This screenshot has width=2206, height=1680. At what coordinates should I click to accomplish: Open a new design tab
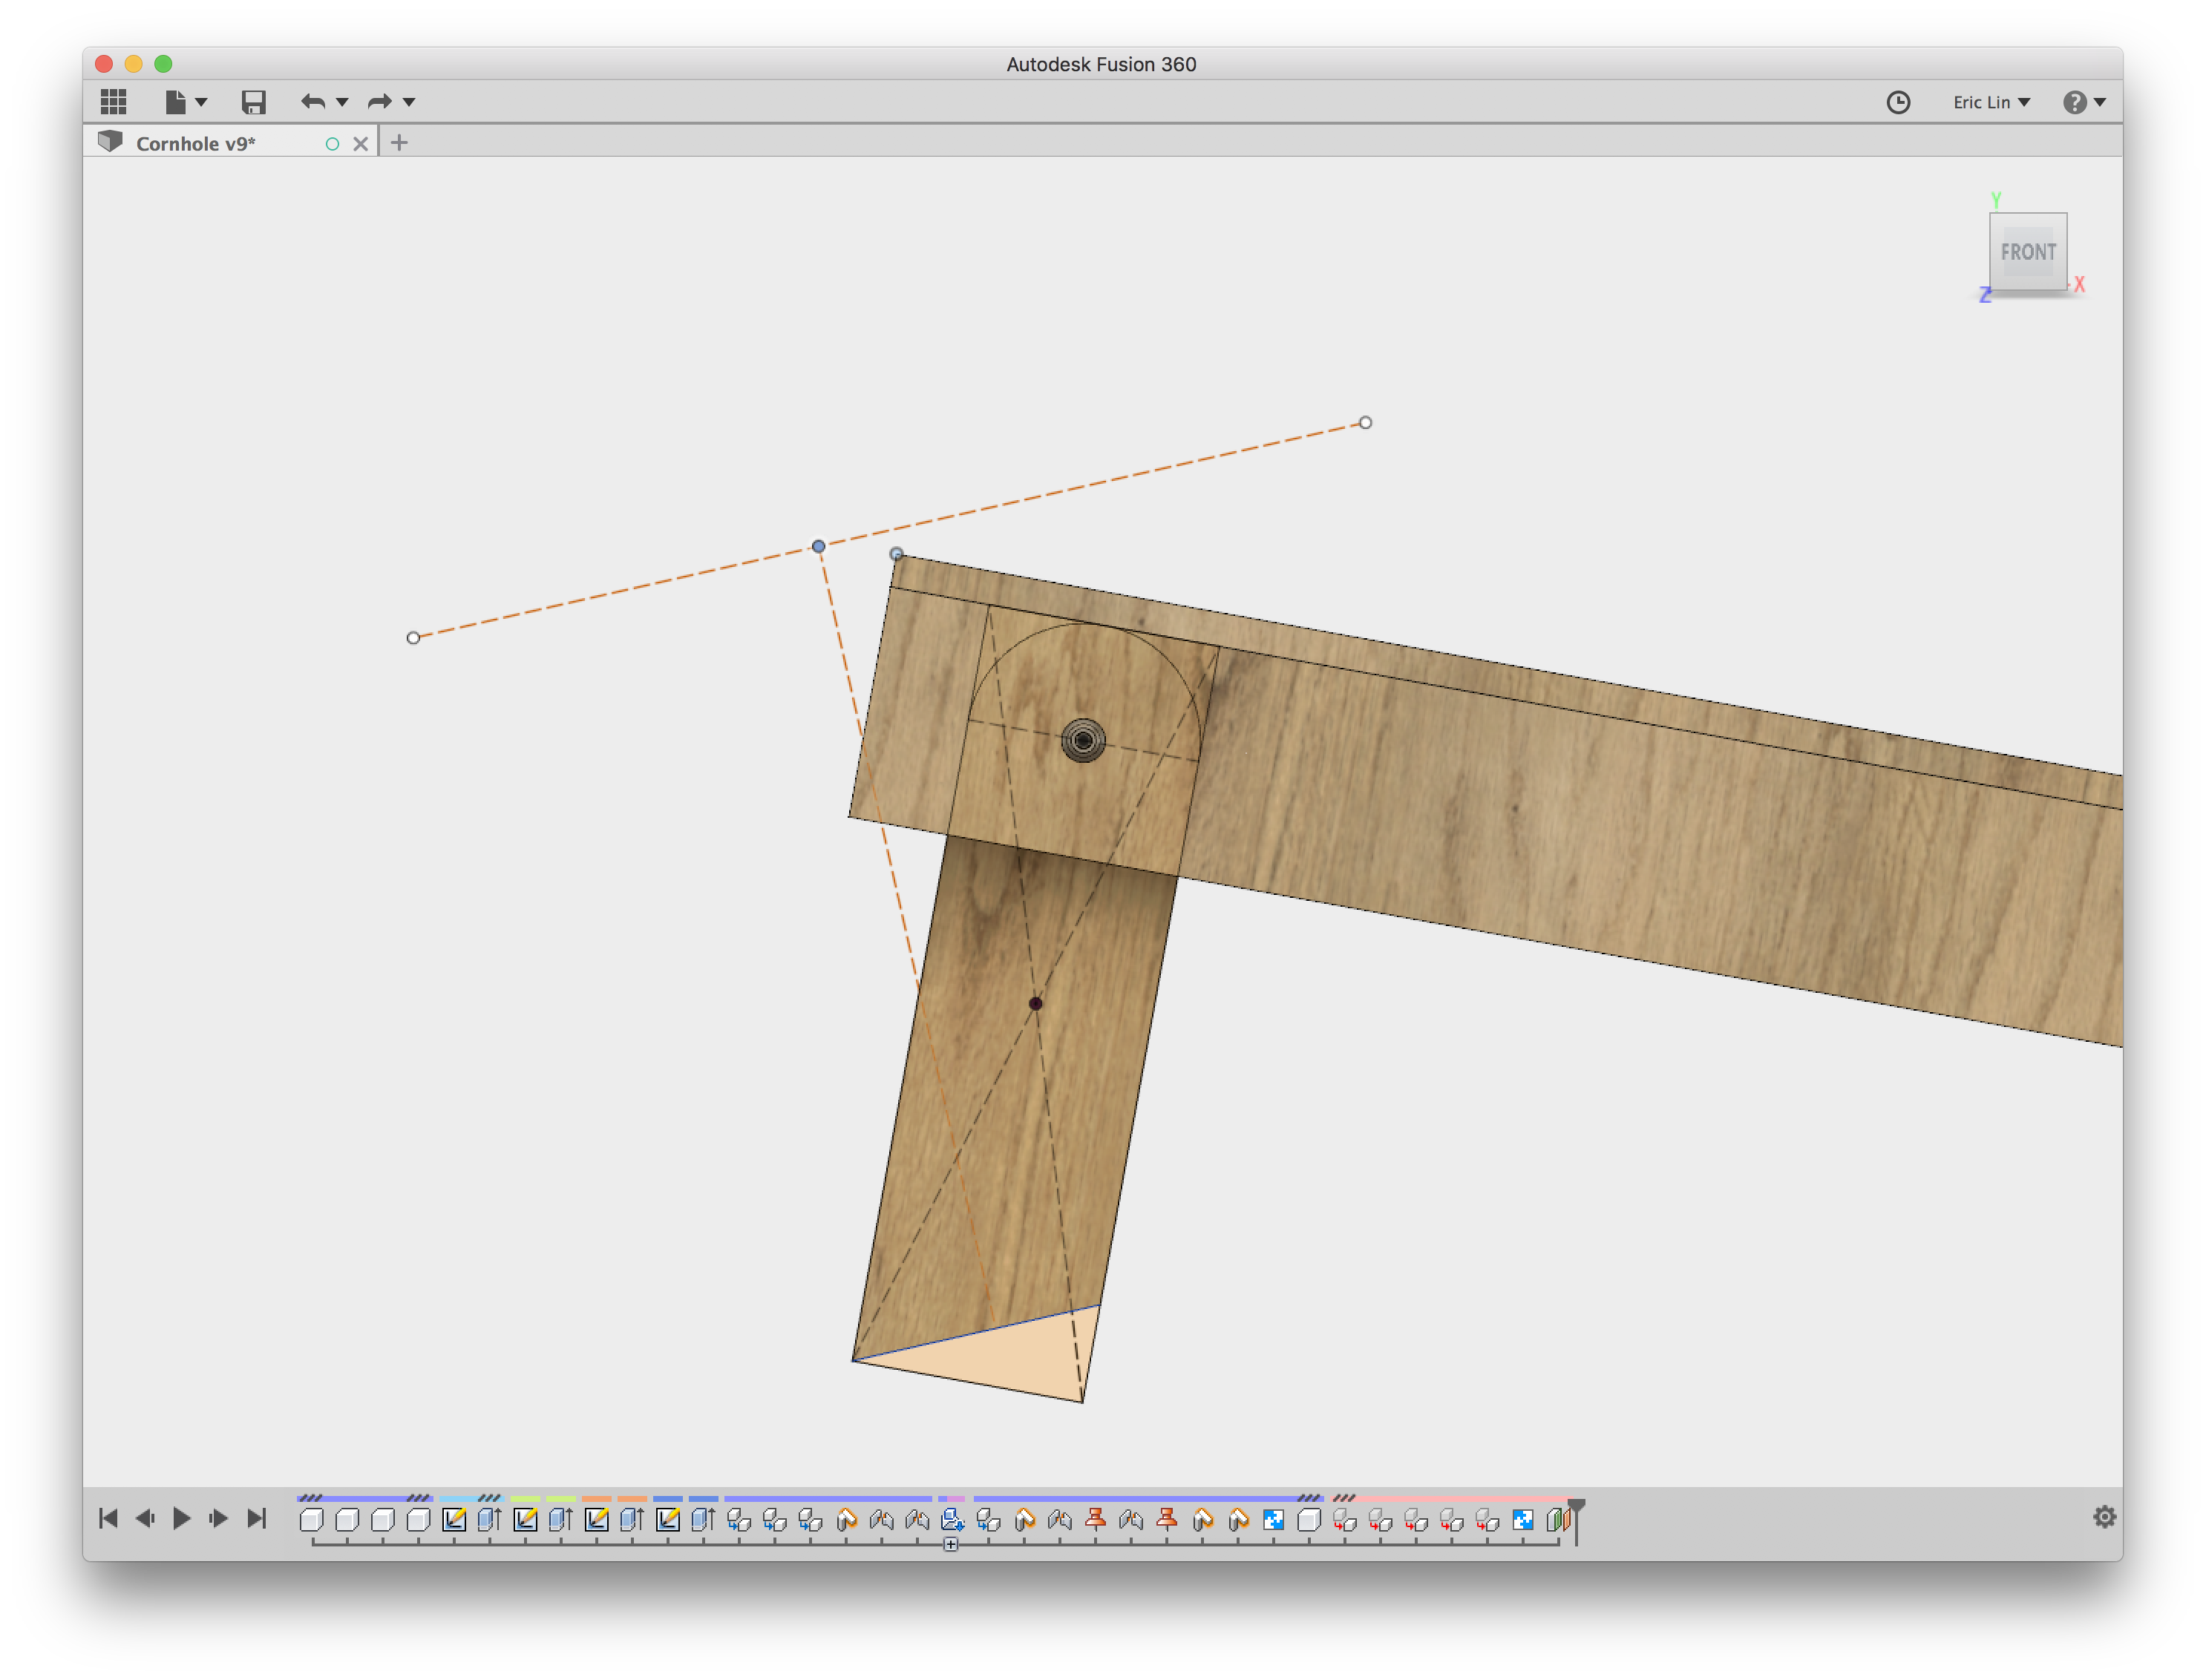pos(399,143)
